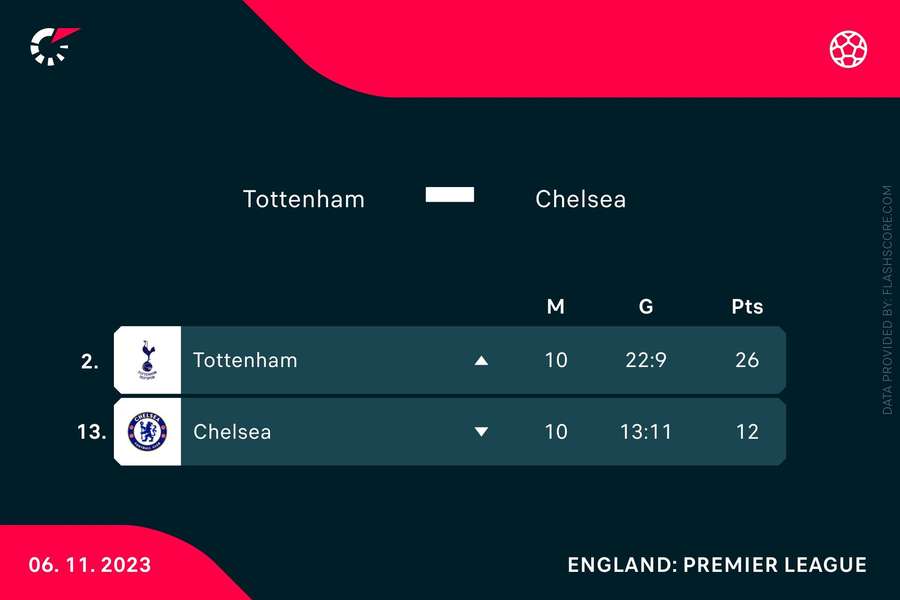Click the Tottenham club crest
This screenshot has width=900, height=600.
point(148,360)
